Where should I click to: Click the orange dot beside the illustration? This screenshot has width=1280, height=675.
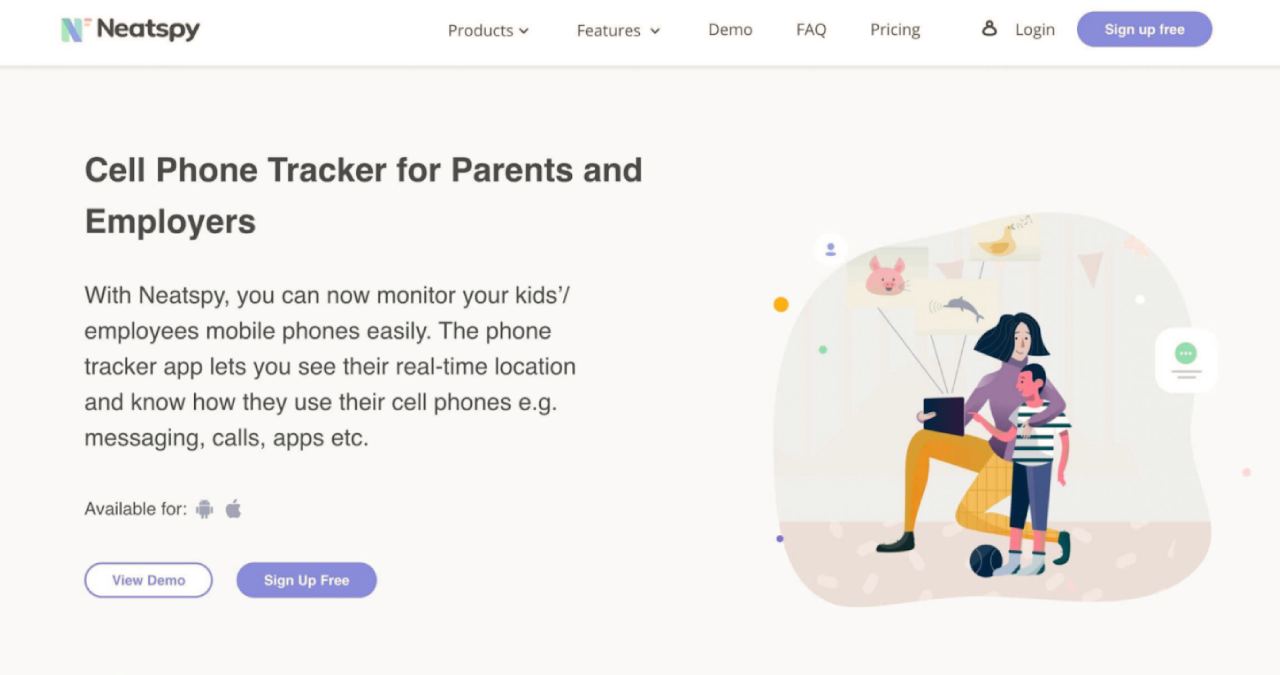click(781, 305)
